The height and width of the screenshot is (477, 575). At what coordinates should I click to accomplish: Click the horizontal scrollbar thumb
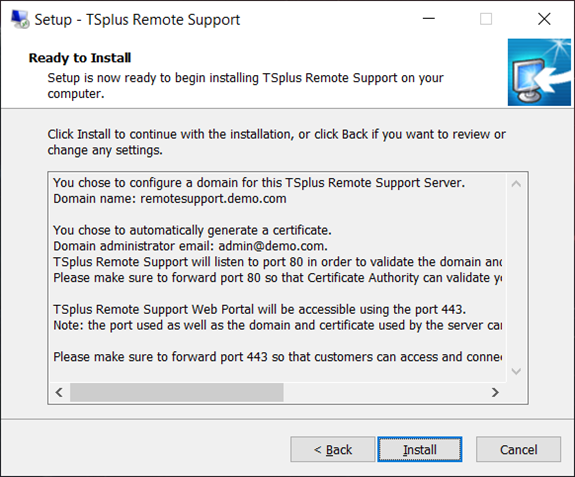click(x=177, y=392)
